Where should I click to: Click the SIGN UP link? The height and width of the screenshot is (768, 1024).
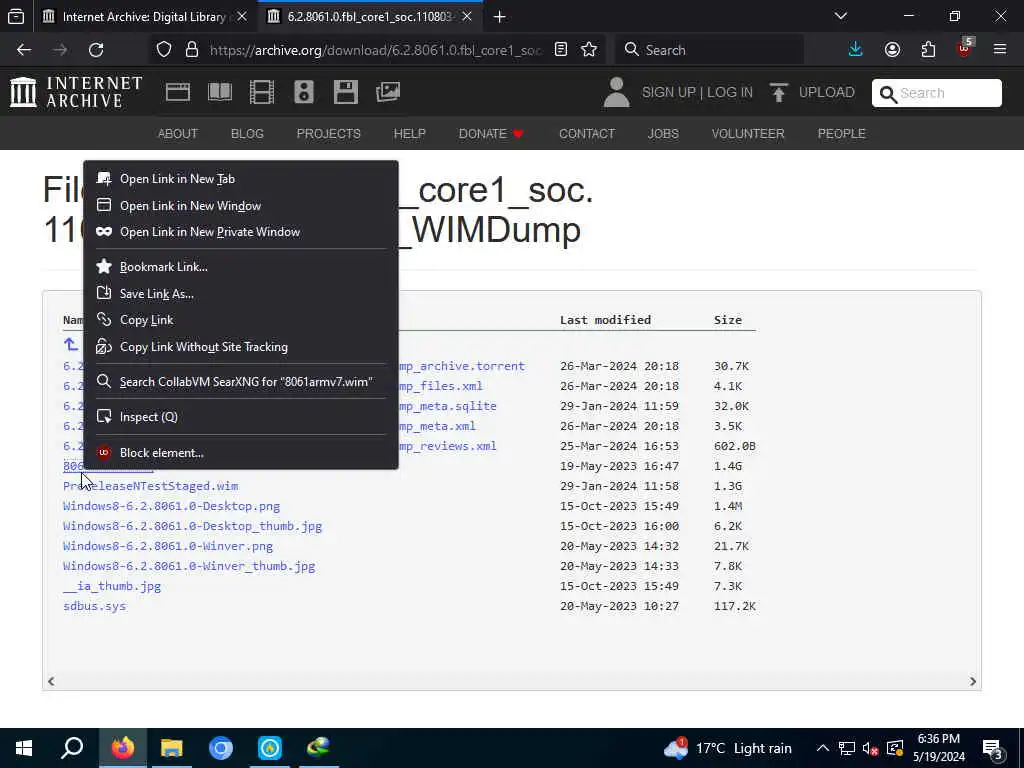(668, 93)
